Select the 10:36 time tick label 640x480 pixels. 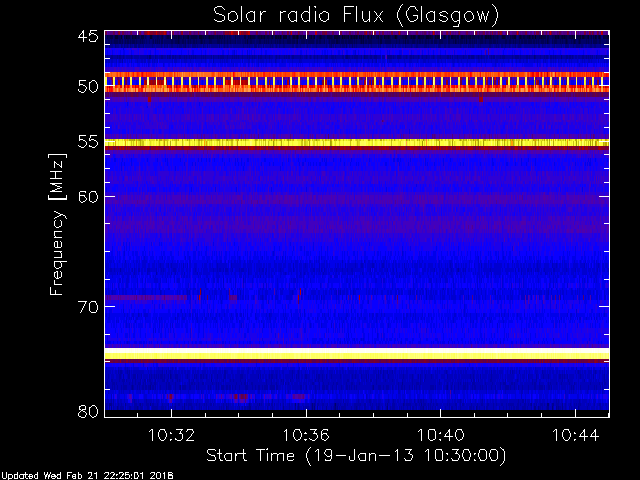pyautogui.click(x=306, y=435)
